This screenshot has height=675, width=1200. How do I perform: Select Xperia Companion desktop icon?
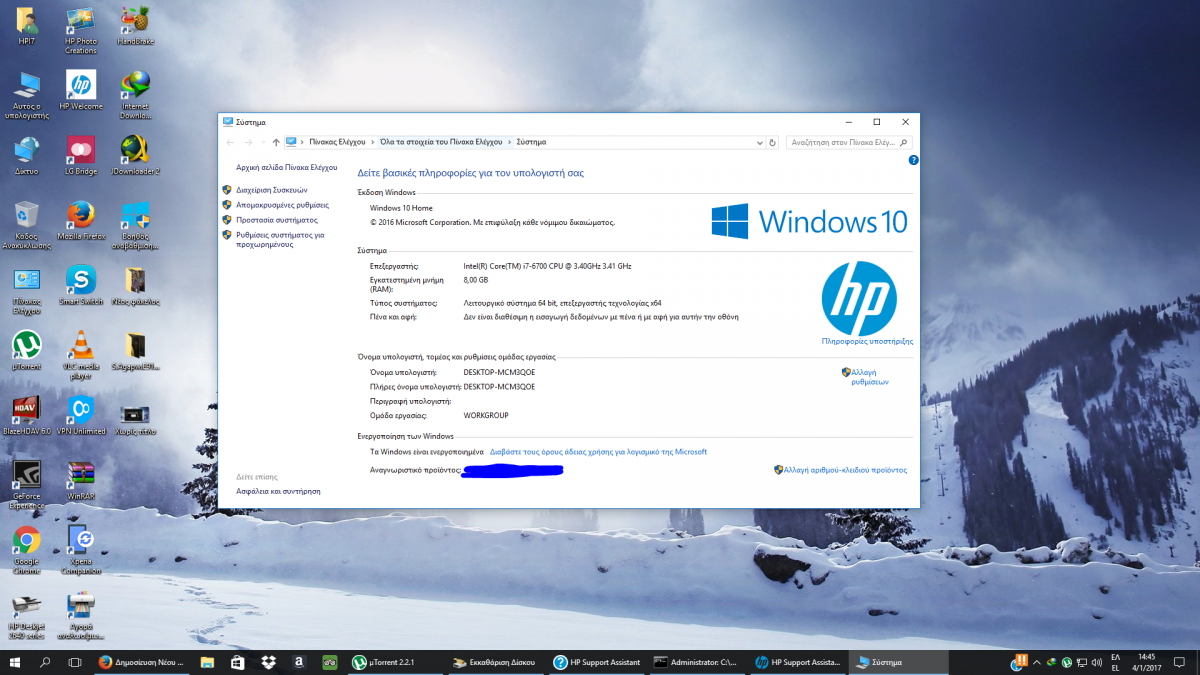(81, 550)
